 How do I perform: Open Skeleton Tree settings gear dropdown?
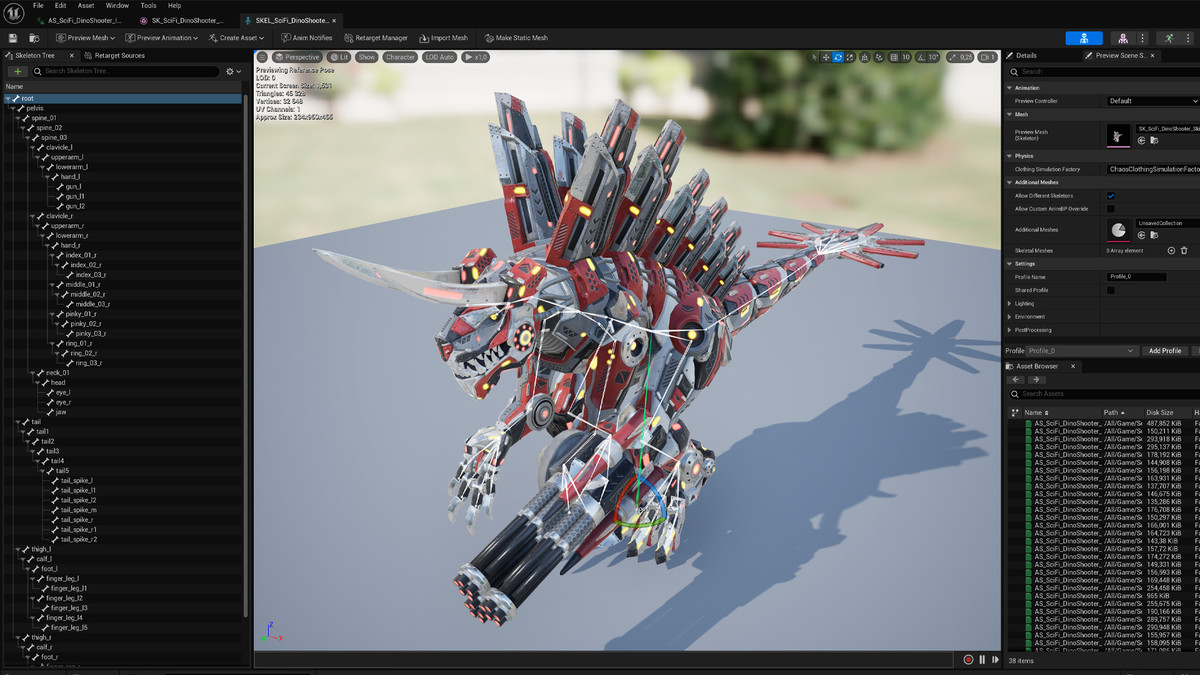tap(234, 72)
